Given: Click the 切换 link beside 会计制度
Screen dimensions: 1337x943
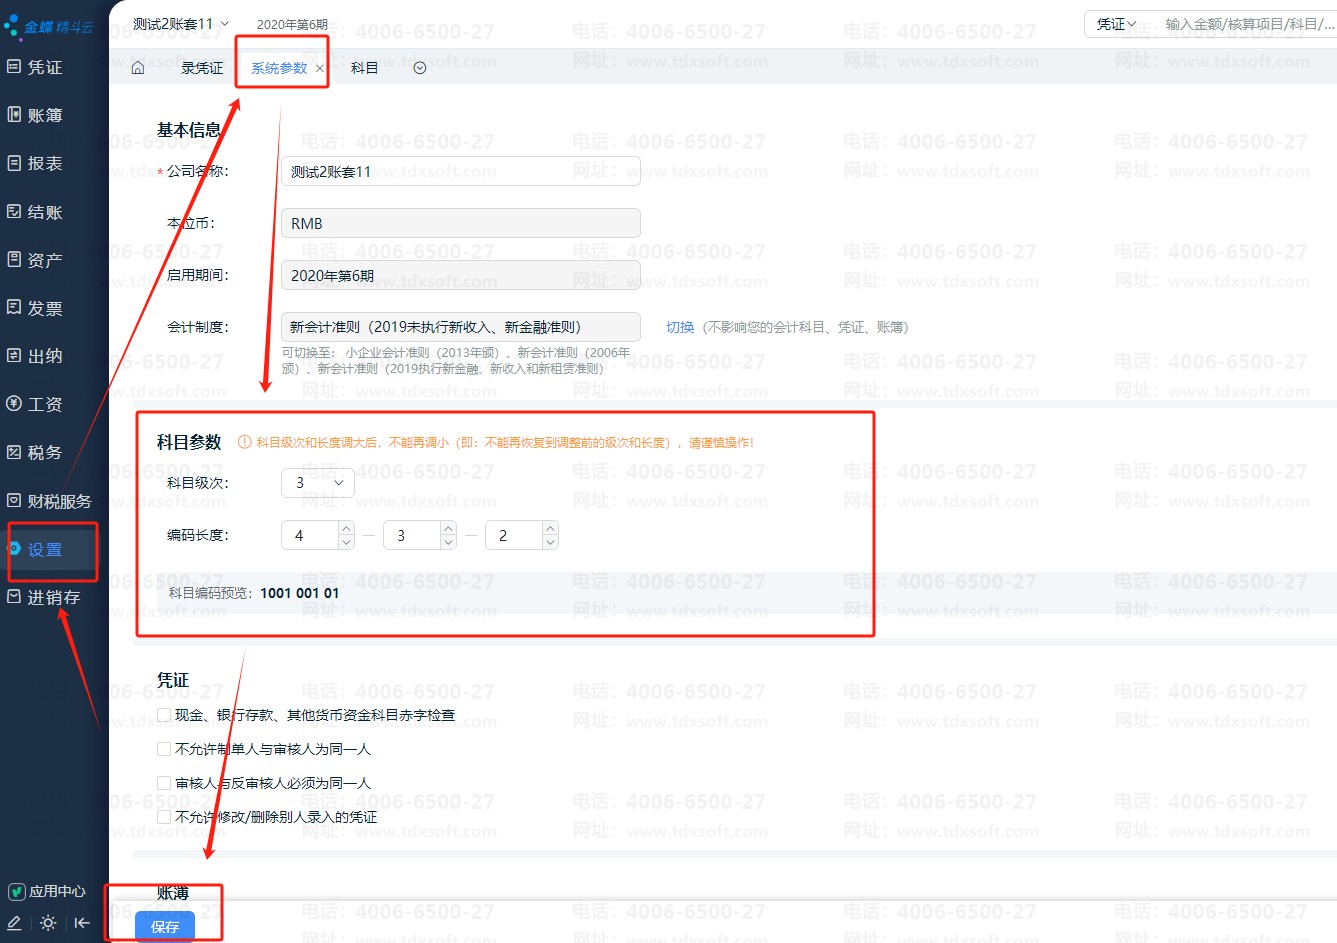Looking at the screenshot, I should [680, 327].
